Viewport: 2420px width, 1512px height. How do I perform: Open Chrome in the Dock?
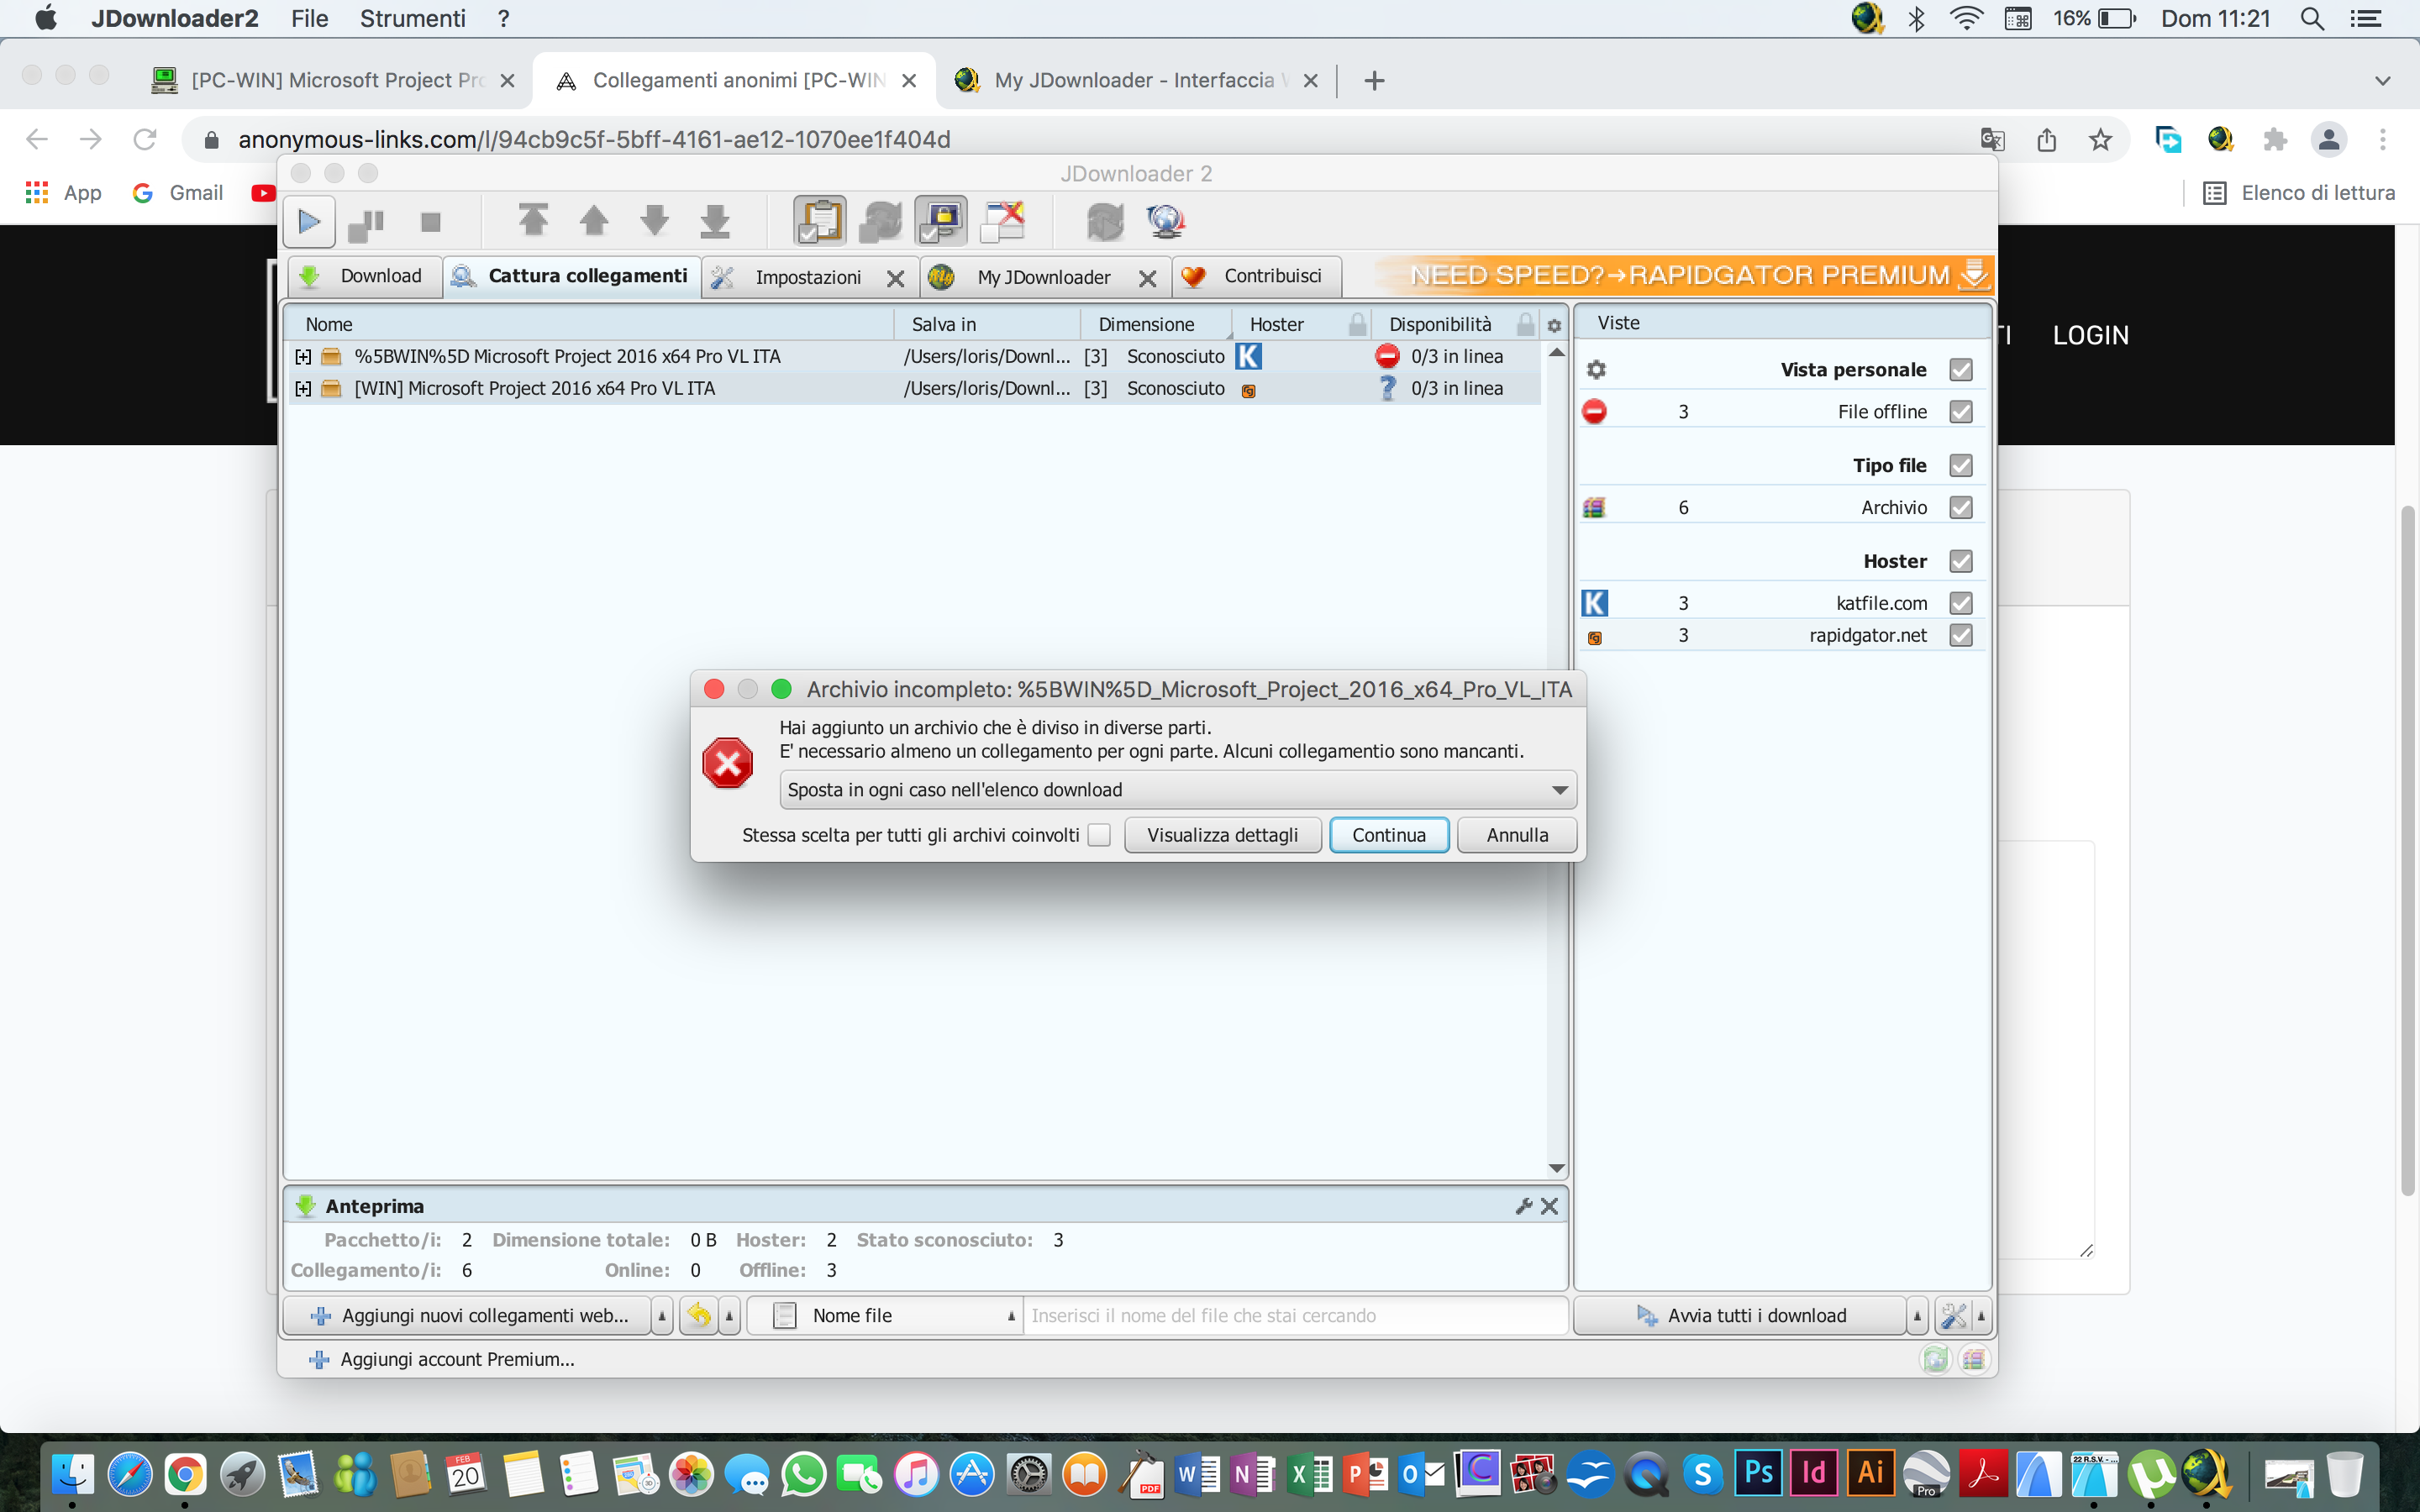[186, 1474]
